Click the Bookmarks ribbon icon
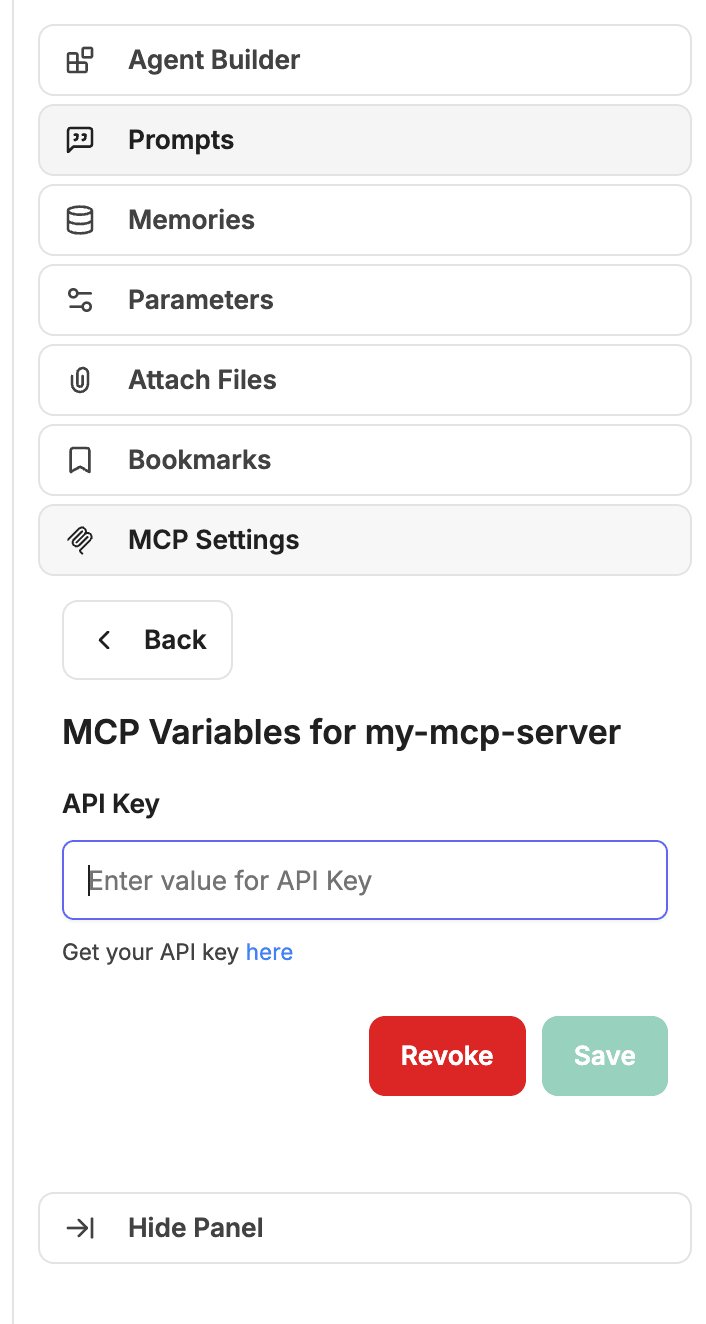The width and height of the screenshot is (706, 1324). 80,460
